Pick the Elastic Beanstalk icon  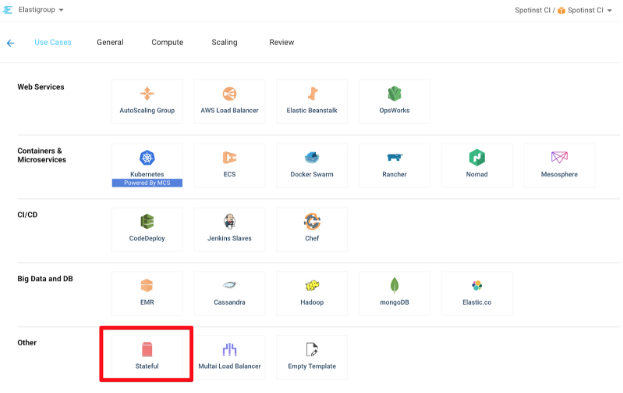coord(312,94)
